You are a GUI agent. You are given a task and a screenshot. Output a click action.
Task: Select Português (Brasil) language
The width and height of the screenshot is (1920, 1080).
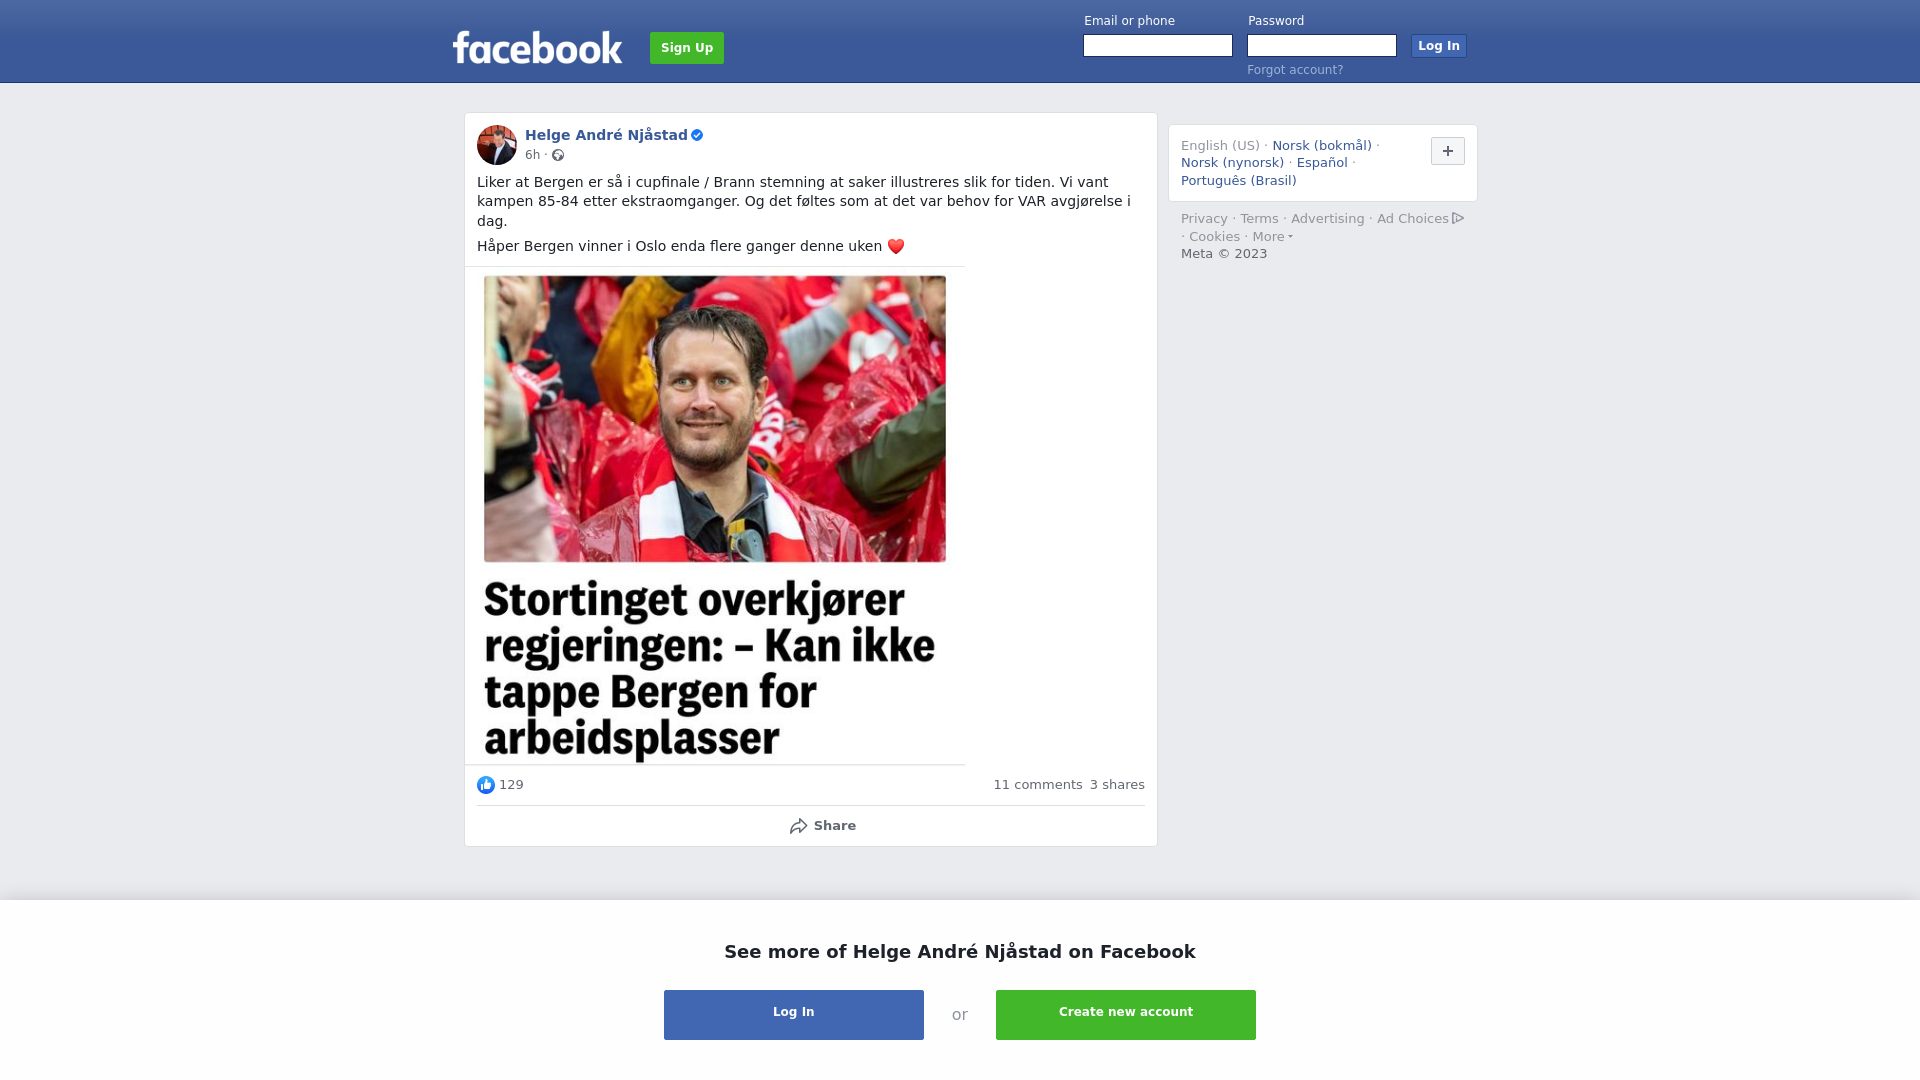tap(1238, 181)
